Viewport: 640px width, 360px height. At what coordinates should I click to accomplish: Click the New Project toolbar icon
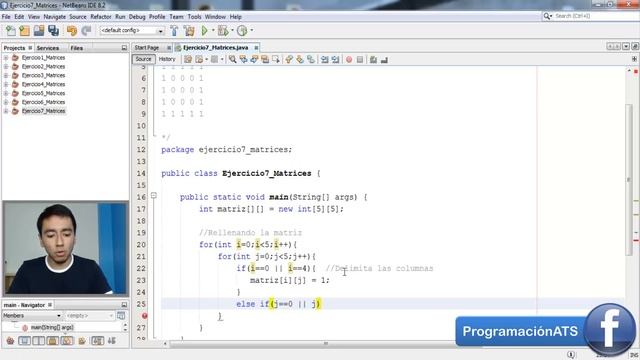24,31
